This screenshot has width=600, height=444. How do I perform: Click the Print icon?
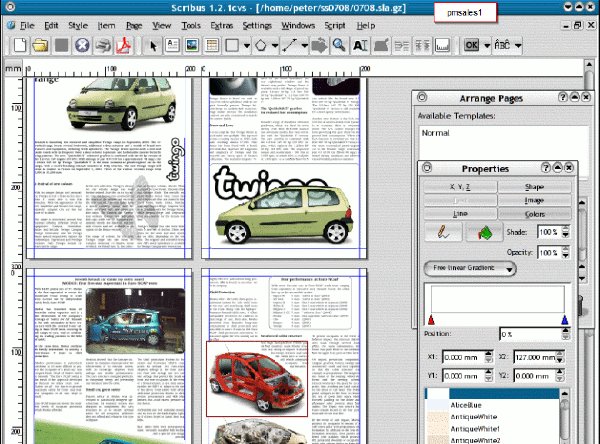103,45
